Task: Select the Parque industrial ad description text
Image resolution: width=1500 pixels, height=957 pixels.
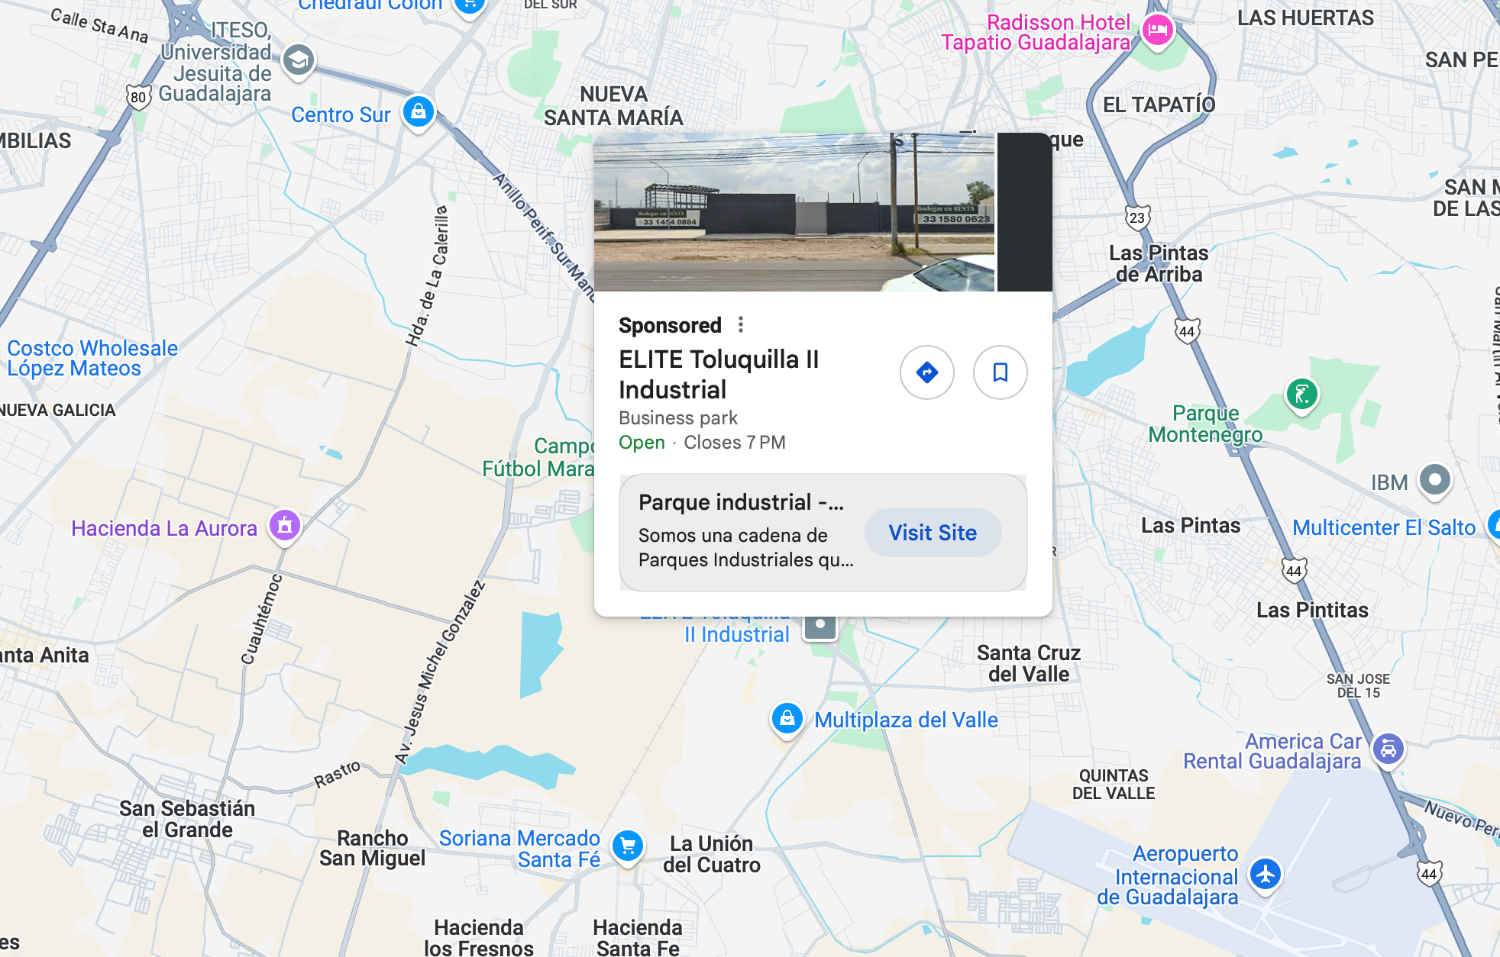Action: [746, 548]
